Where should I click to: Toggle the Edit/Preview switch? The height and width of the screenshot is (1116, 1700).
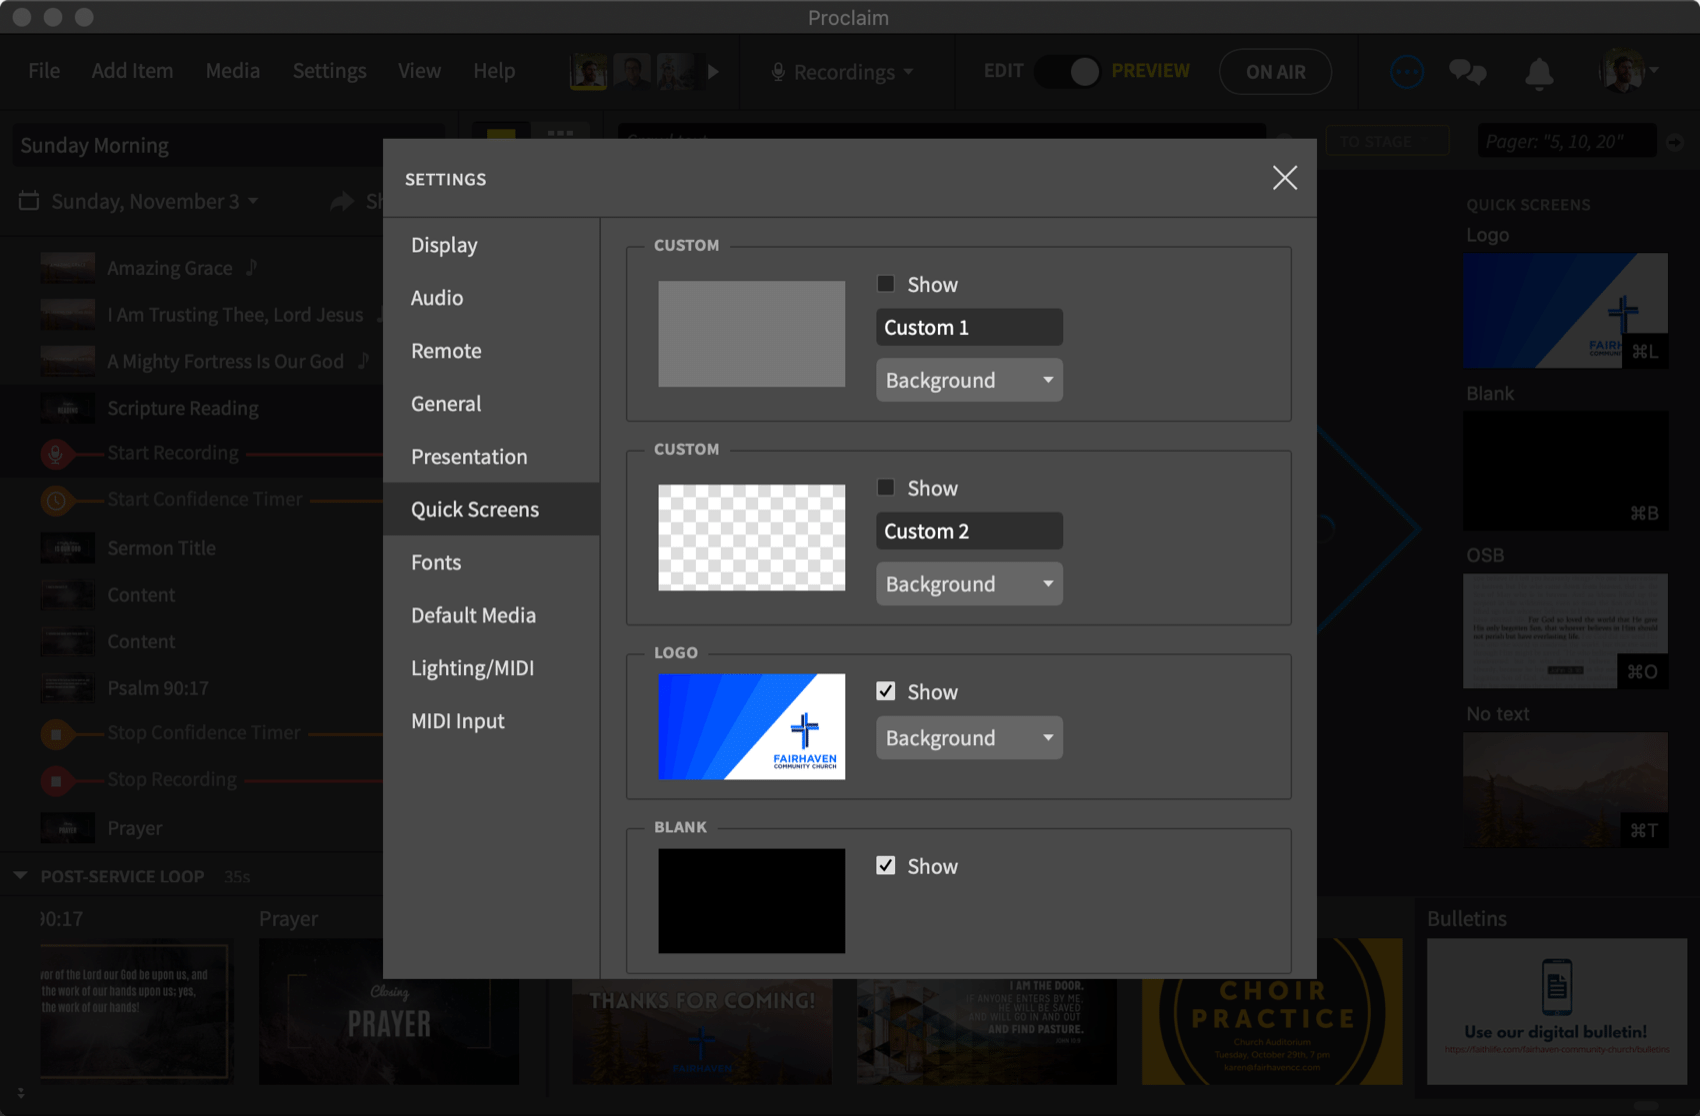click(x=1068, y=71)
